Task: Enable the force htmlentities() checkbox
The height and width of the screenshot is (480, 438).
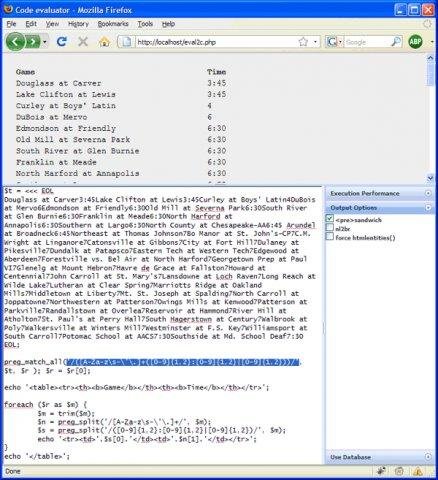Action: (x=330, y=237)
